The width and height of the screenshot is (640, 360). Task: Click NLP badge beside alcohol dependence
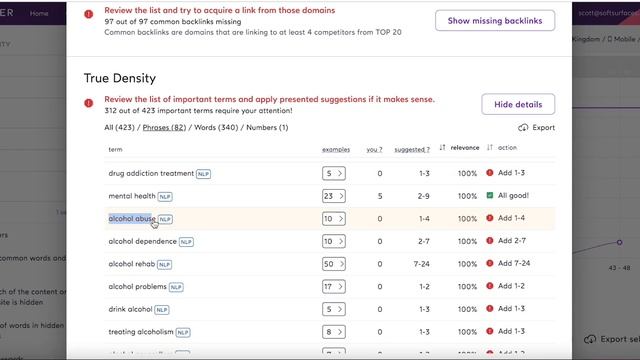coord(186,242)
